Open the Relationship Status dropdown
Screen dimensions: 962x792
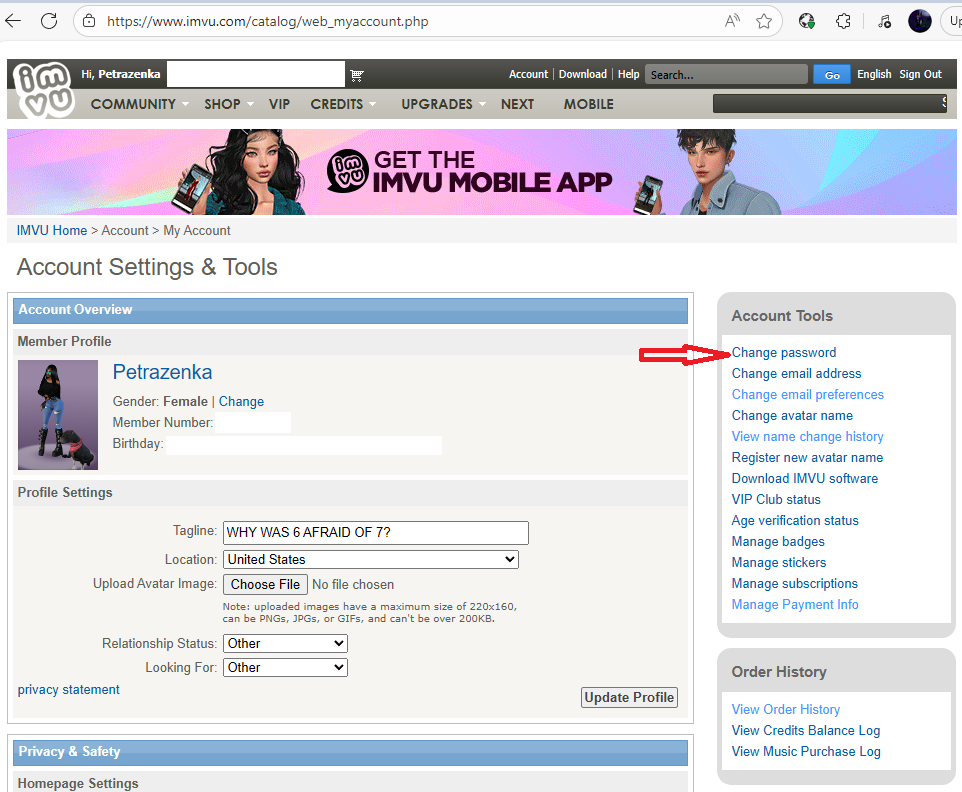[x=285, y=644]
